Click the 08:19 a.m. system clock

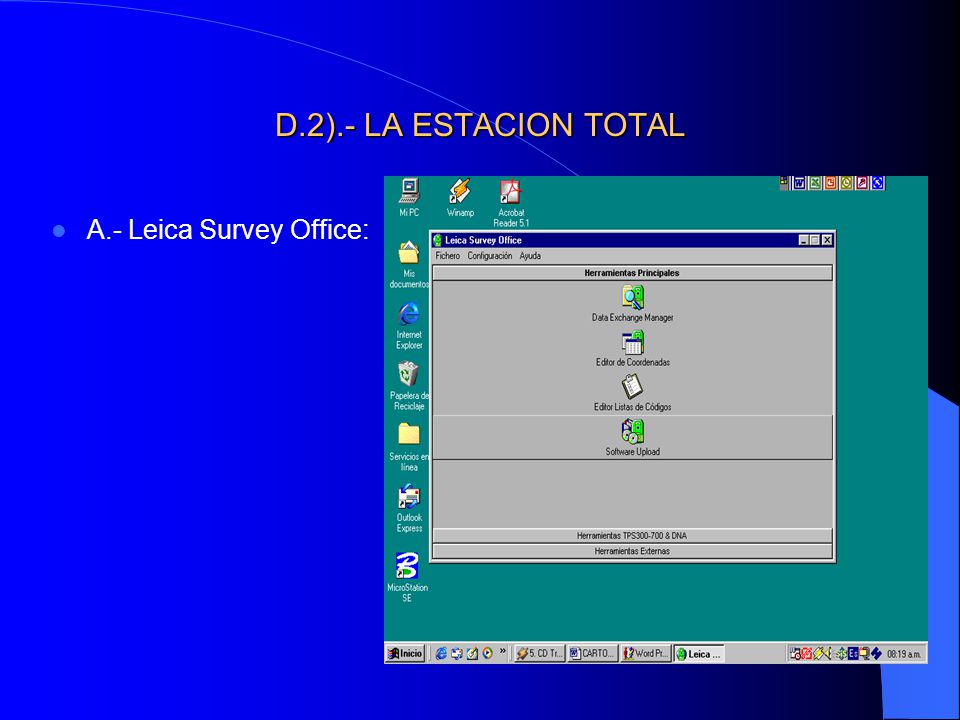tap(904, 654)
